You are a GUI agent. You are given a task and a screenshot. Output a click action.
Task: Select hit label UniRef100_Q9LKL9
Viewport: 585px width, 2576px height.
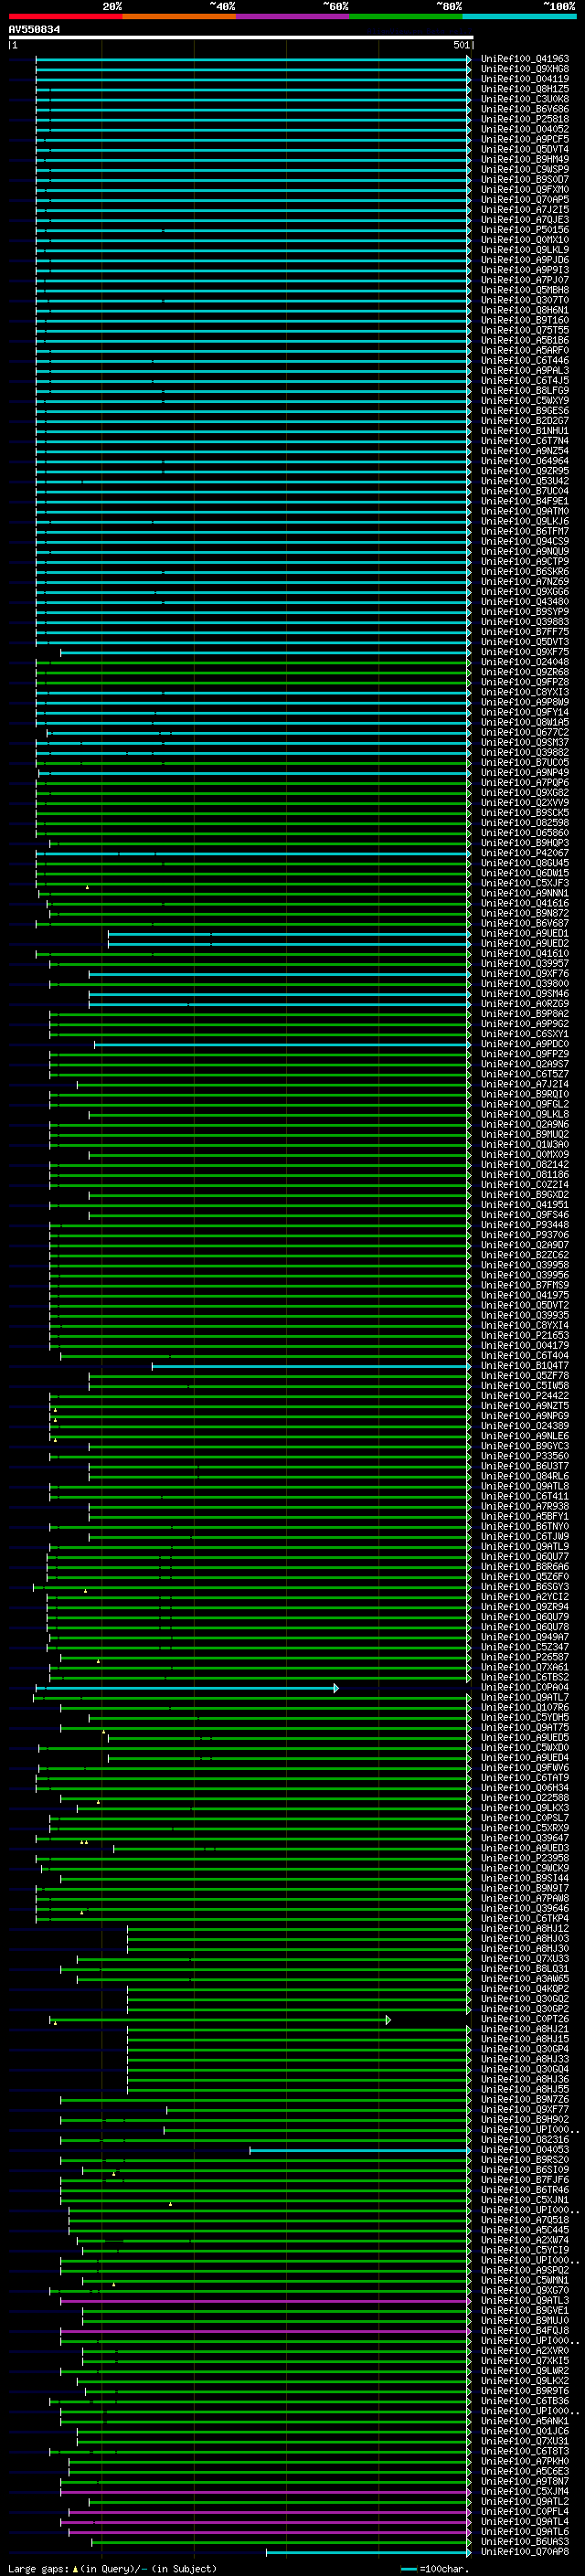click(525, 250)
